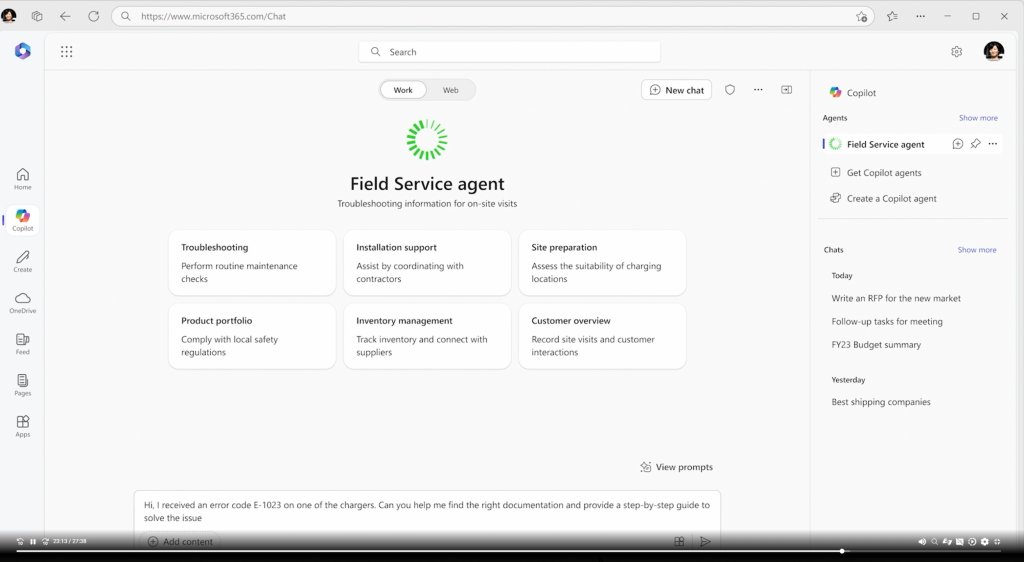Switch to the Work tab

click(x=403, y=90)
